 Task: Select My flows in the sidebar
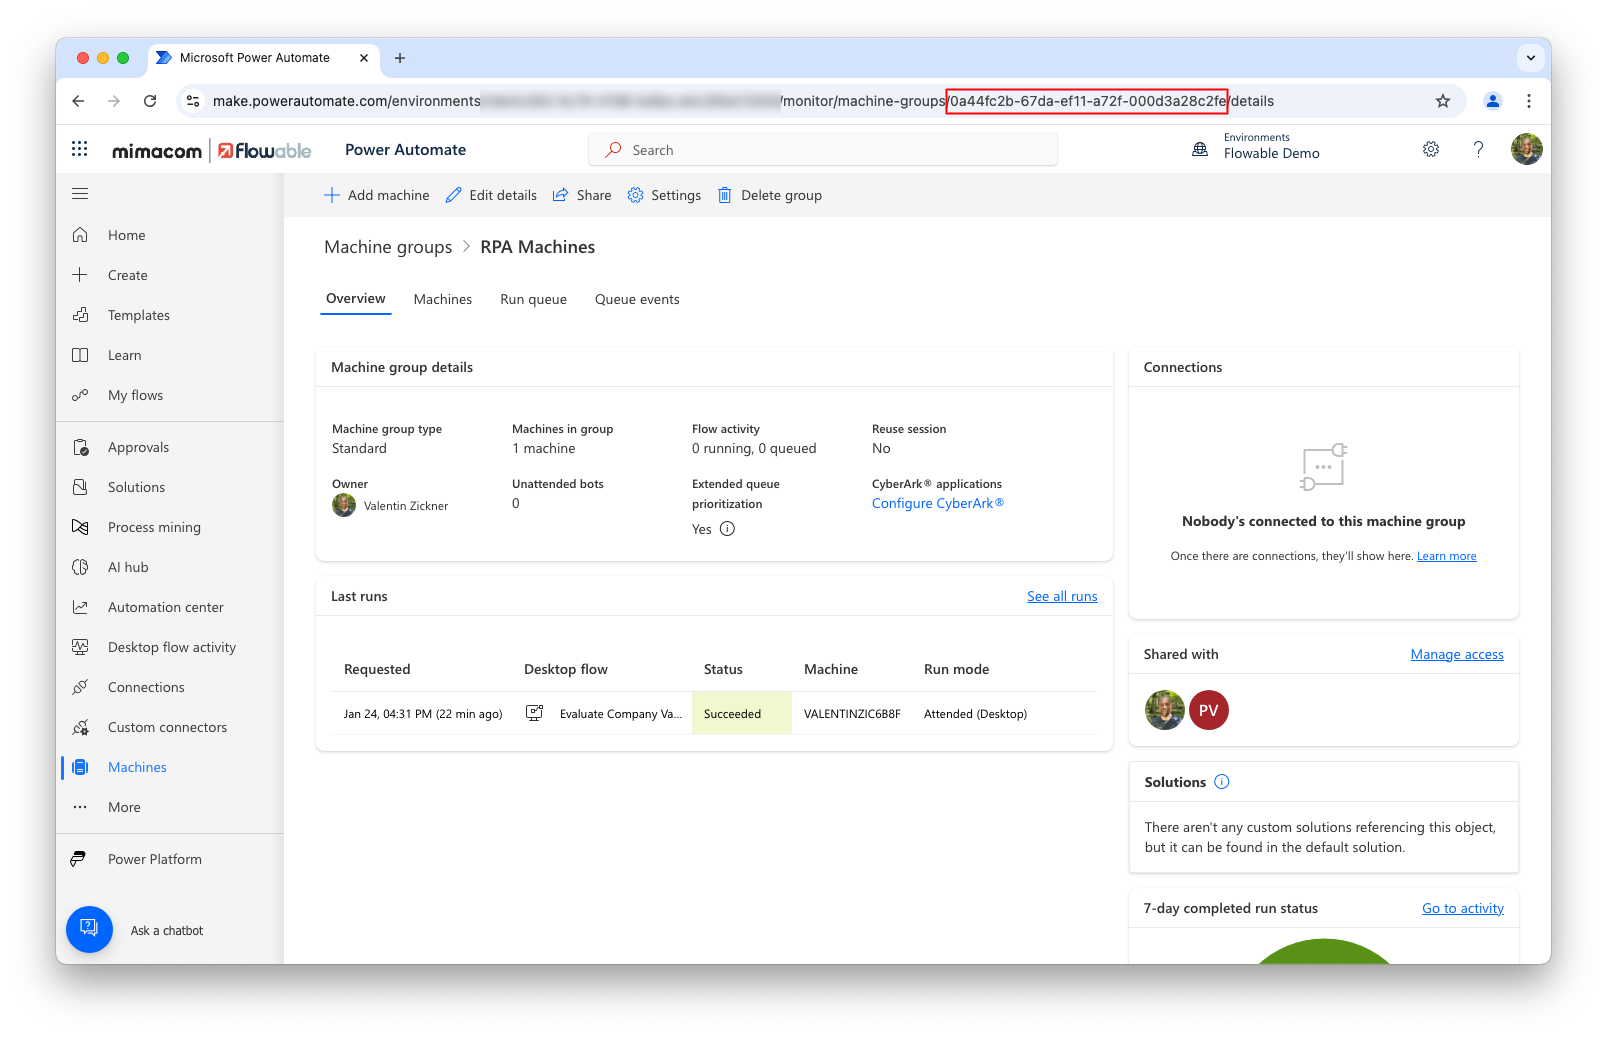(x=135, y=394)
